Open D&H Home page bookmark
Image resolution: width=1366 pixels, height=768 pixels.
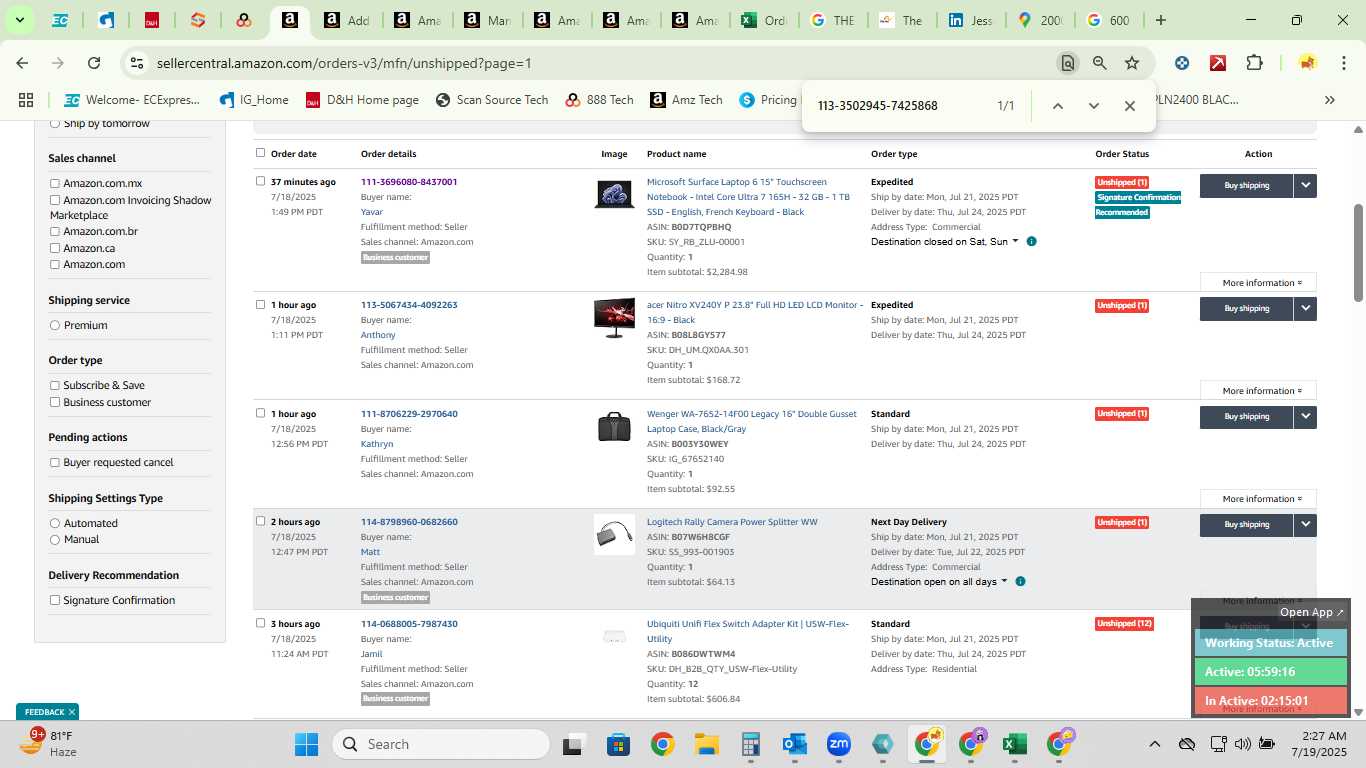point(362,100)
